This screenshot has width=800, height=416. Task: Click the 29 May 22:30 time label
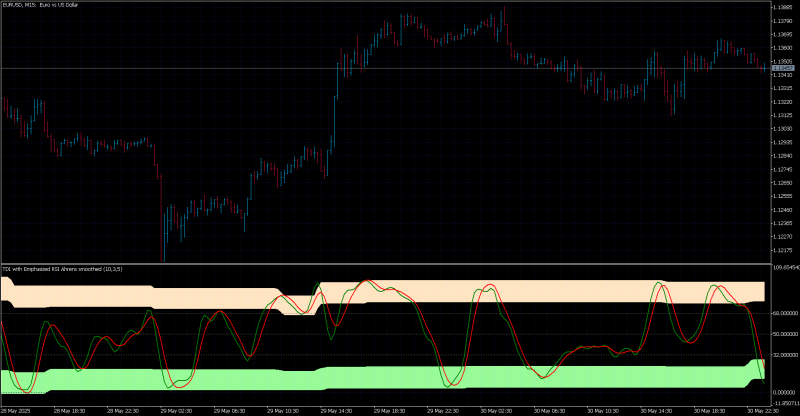(442, 411)
